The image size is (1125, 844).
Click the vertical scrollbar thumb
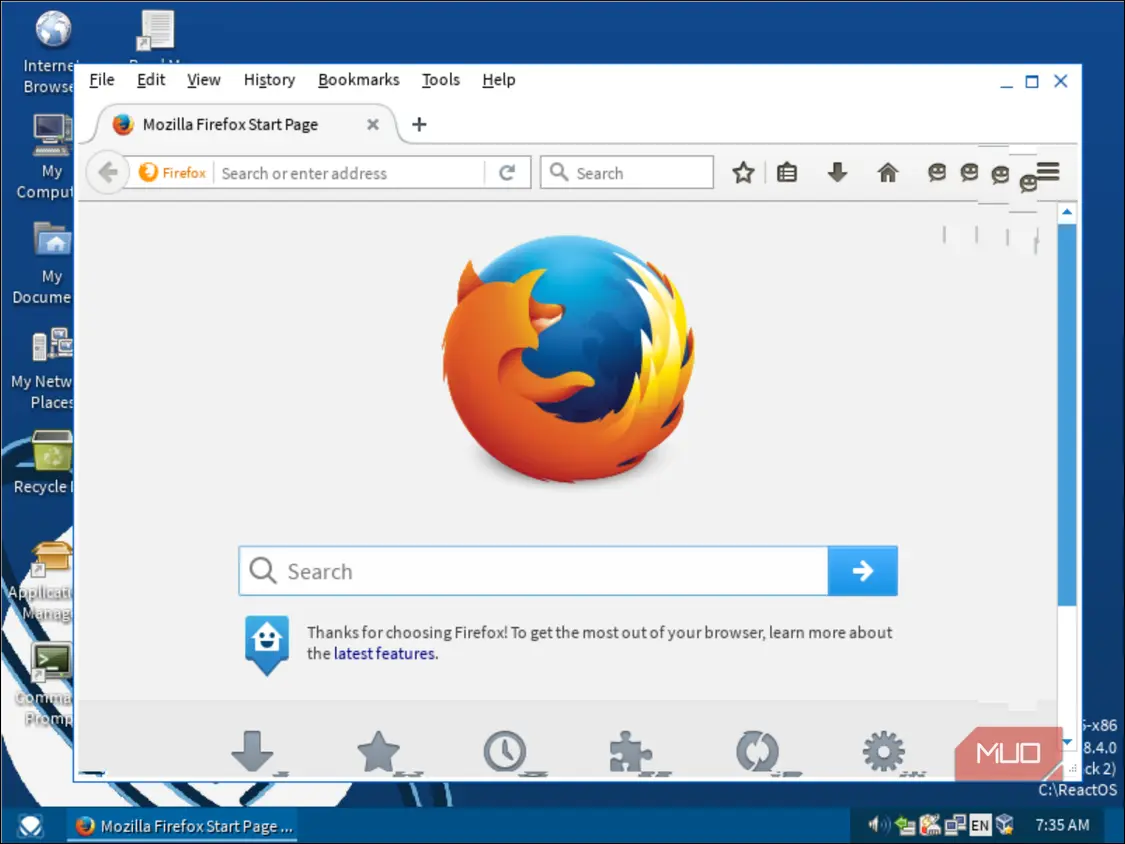[1067, 414]
